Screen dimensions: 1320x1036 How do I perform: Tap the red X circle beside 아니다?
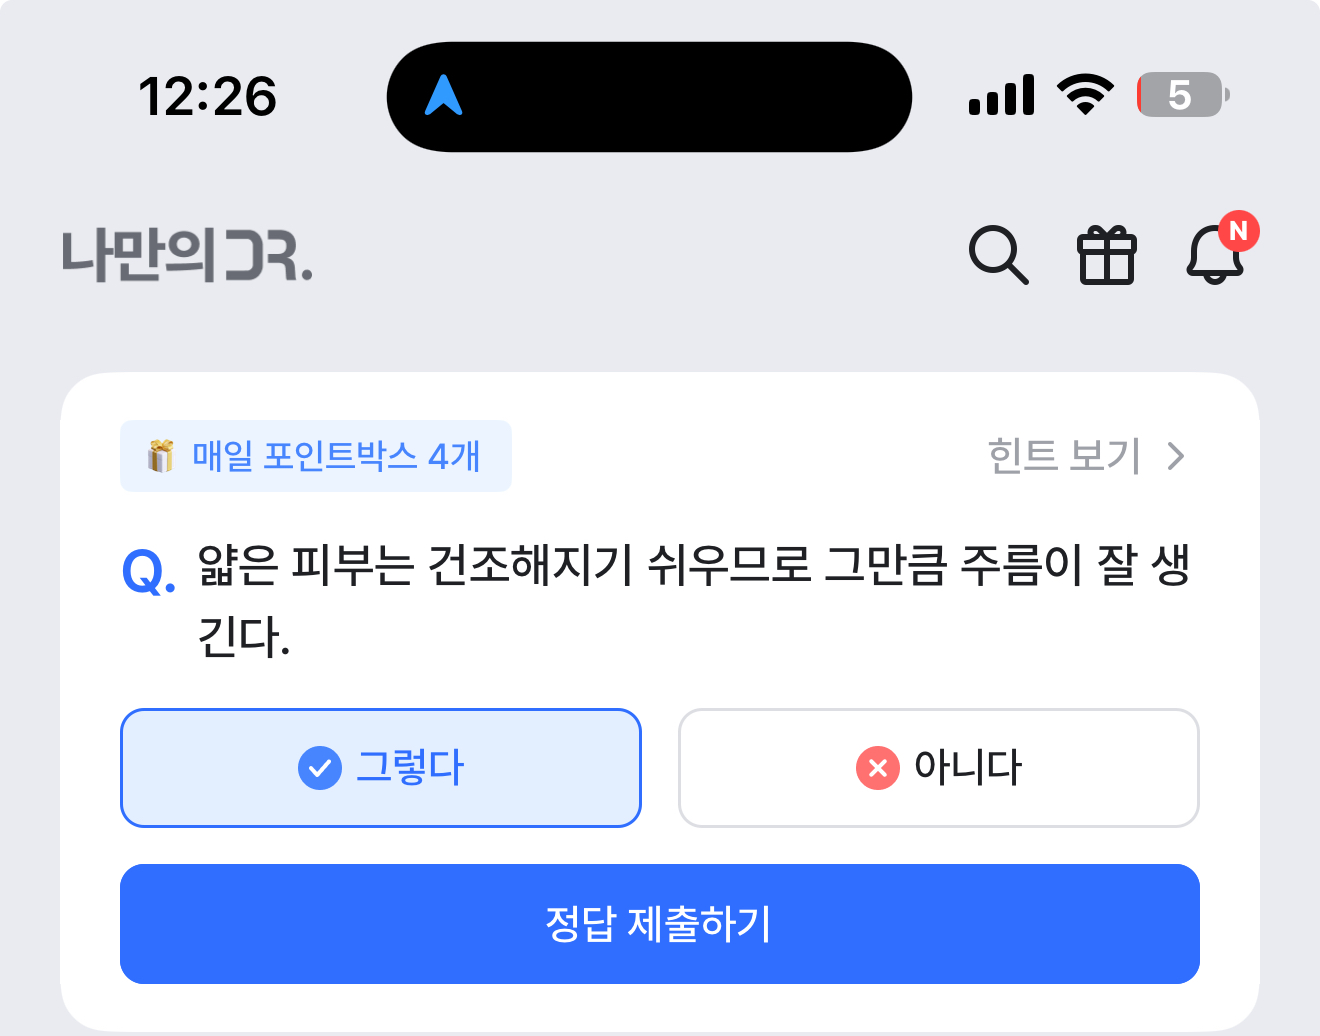[878, 768]
